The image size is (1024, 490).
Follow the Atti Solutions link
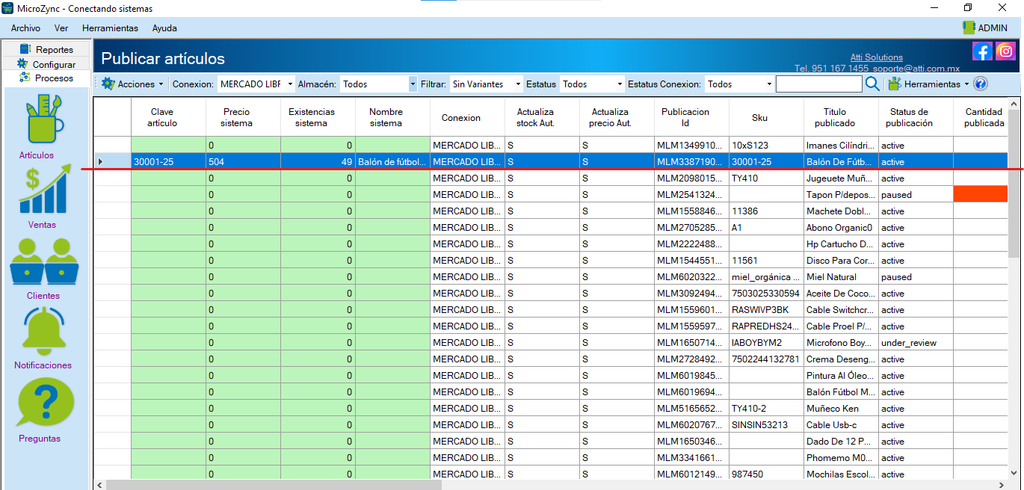876,57
